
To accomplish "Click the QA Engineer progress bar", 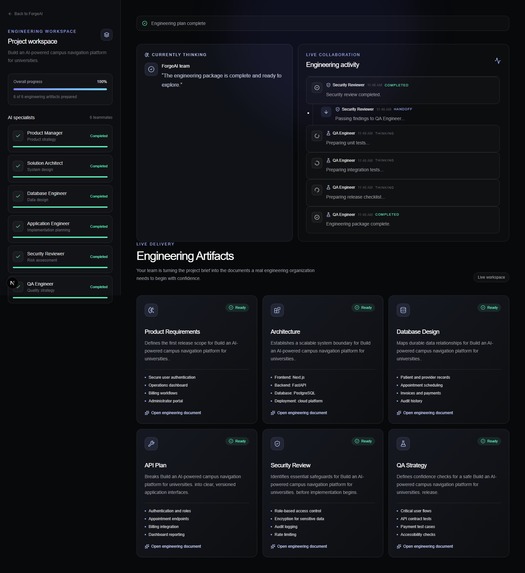I will click(x=60, y=298).
